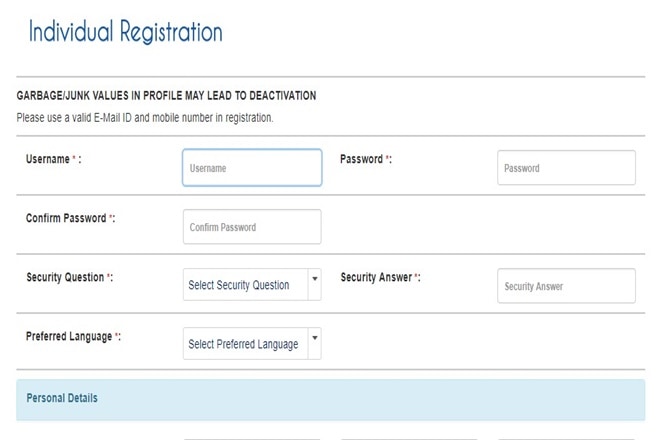
Task: Click the Username input field
Action: tap(252, 168)
